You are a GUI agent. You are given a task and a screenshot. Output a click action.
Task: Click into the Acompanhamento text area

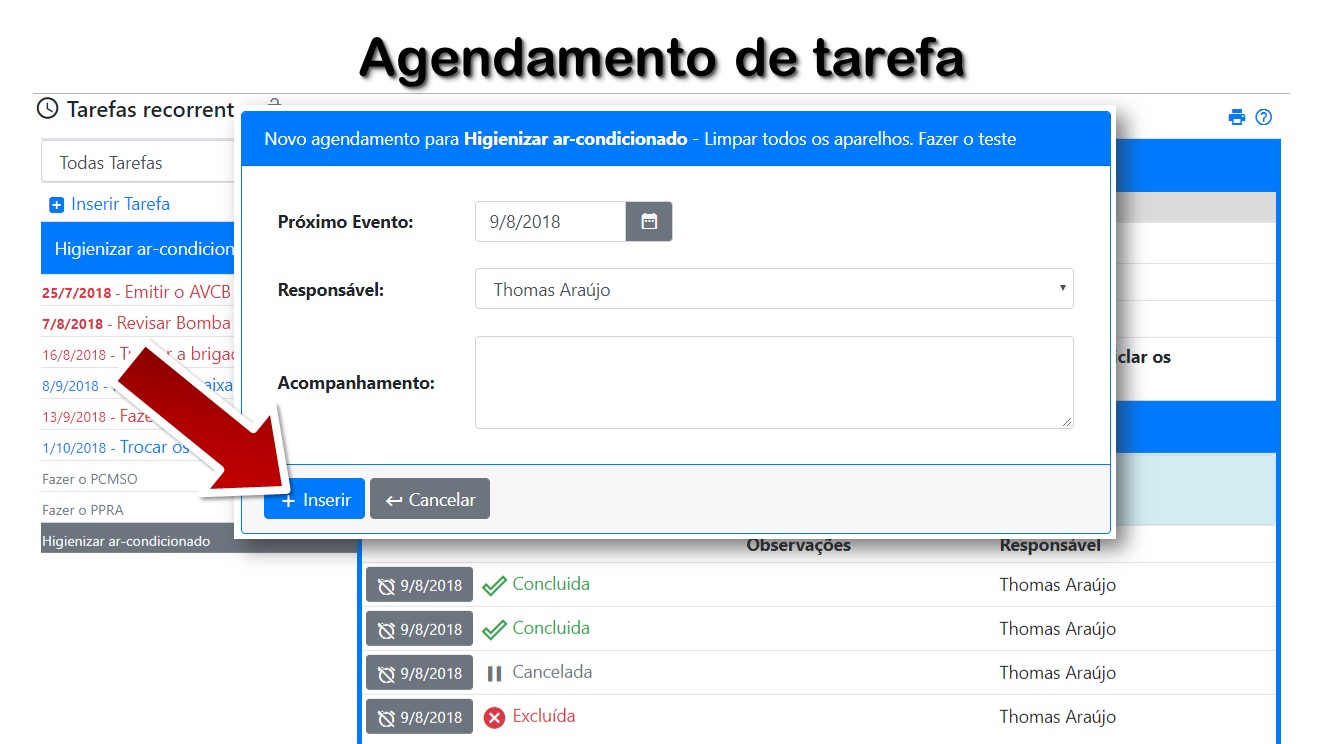(774, 382)
